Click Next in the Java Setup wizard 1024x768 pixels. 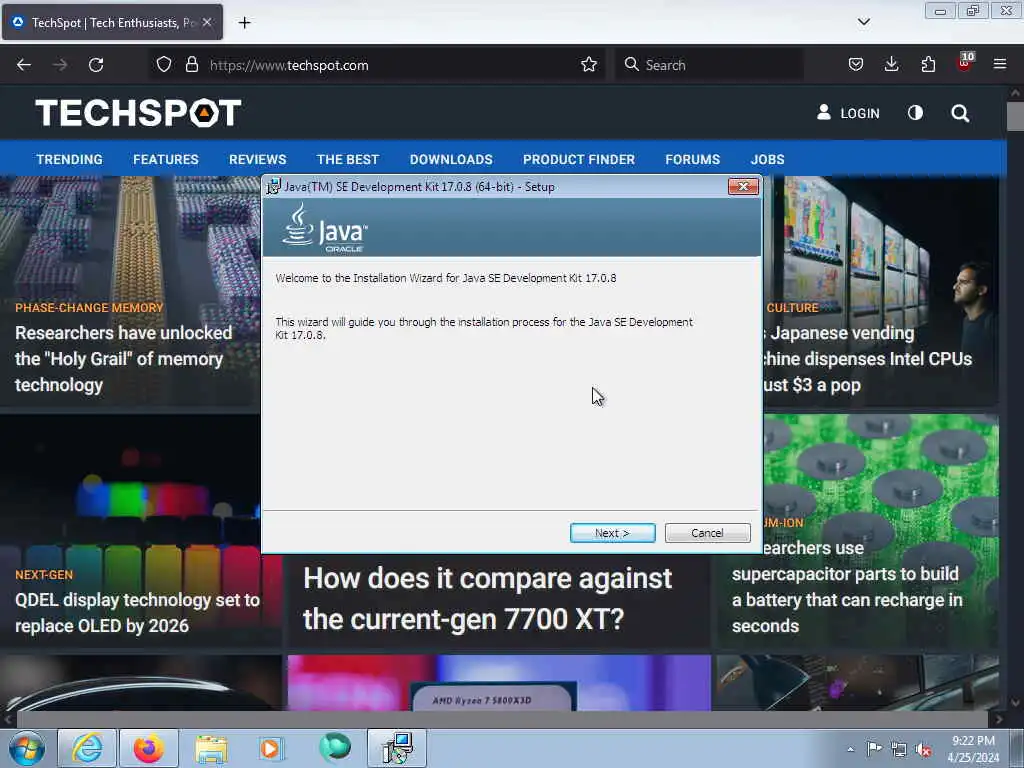click(612, 533)
